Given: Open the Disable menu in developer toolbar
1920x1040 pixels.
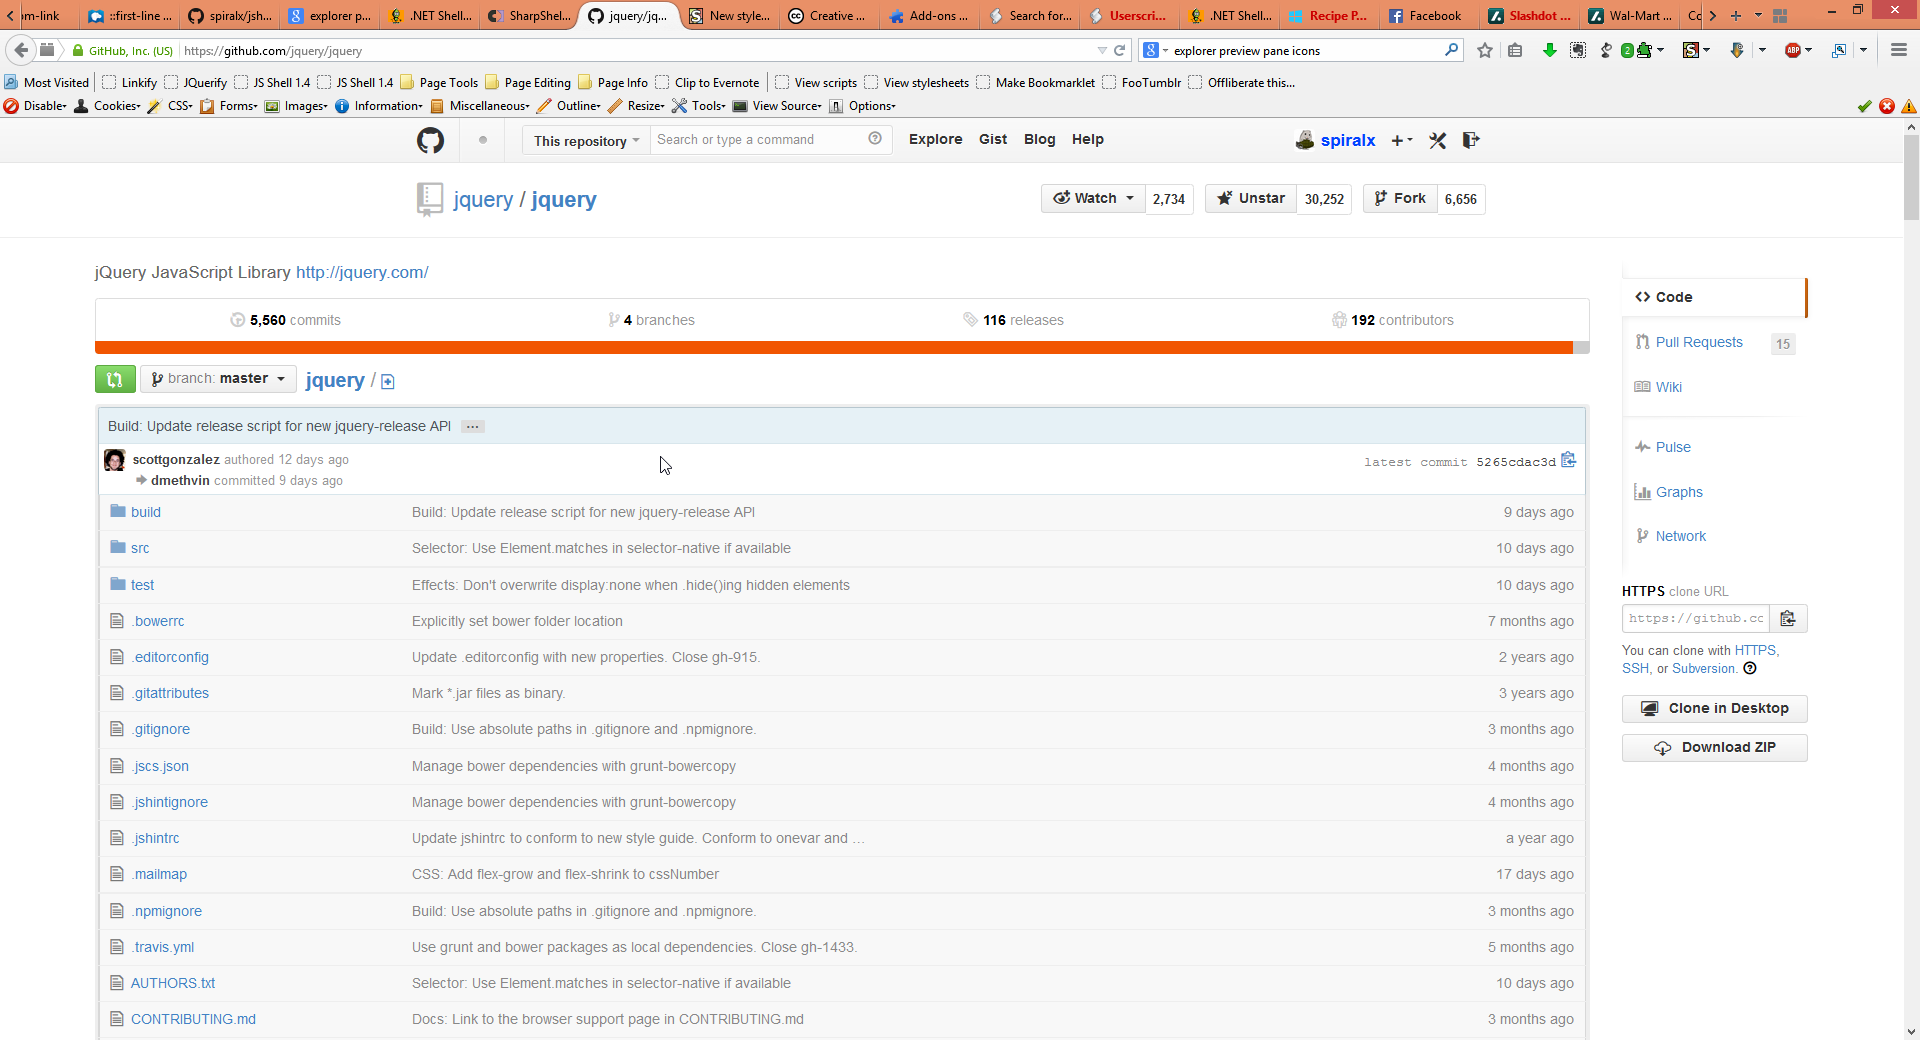Looking at the screenshot, I should (36, 106).
